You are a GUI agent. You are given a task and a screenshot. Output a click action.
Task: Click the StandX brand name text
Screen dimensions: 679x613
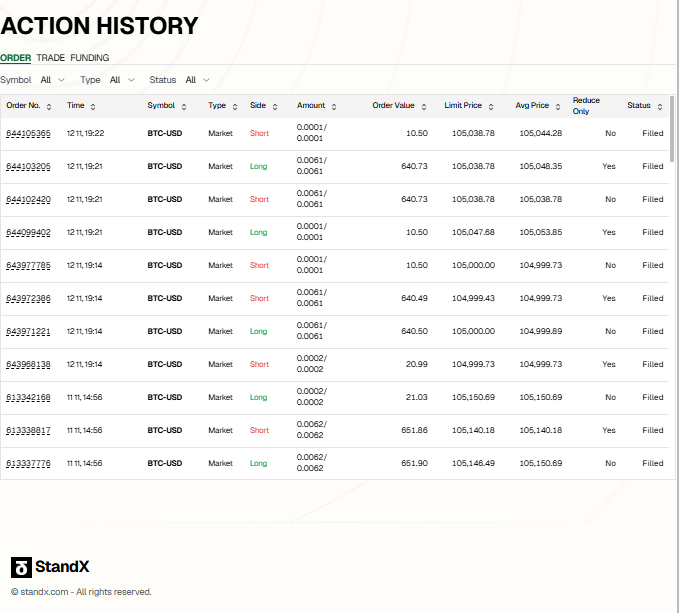tap(62, 567)
